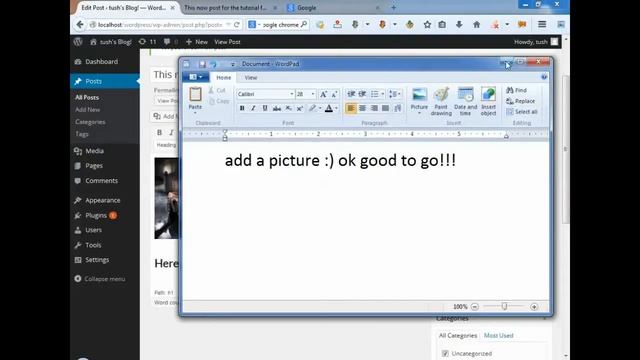Click Replace in Editing group
The height and width of the screenshot is (360, 640).
coord(520,101)
